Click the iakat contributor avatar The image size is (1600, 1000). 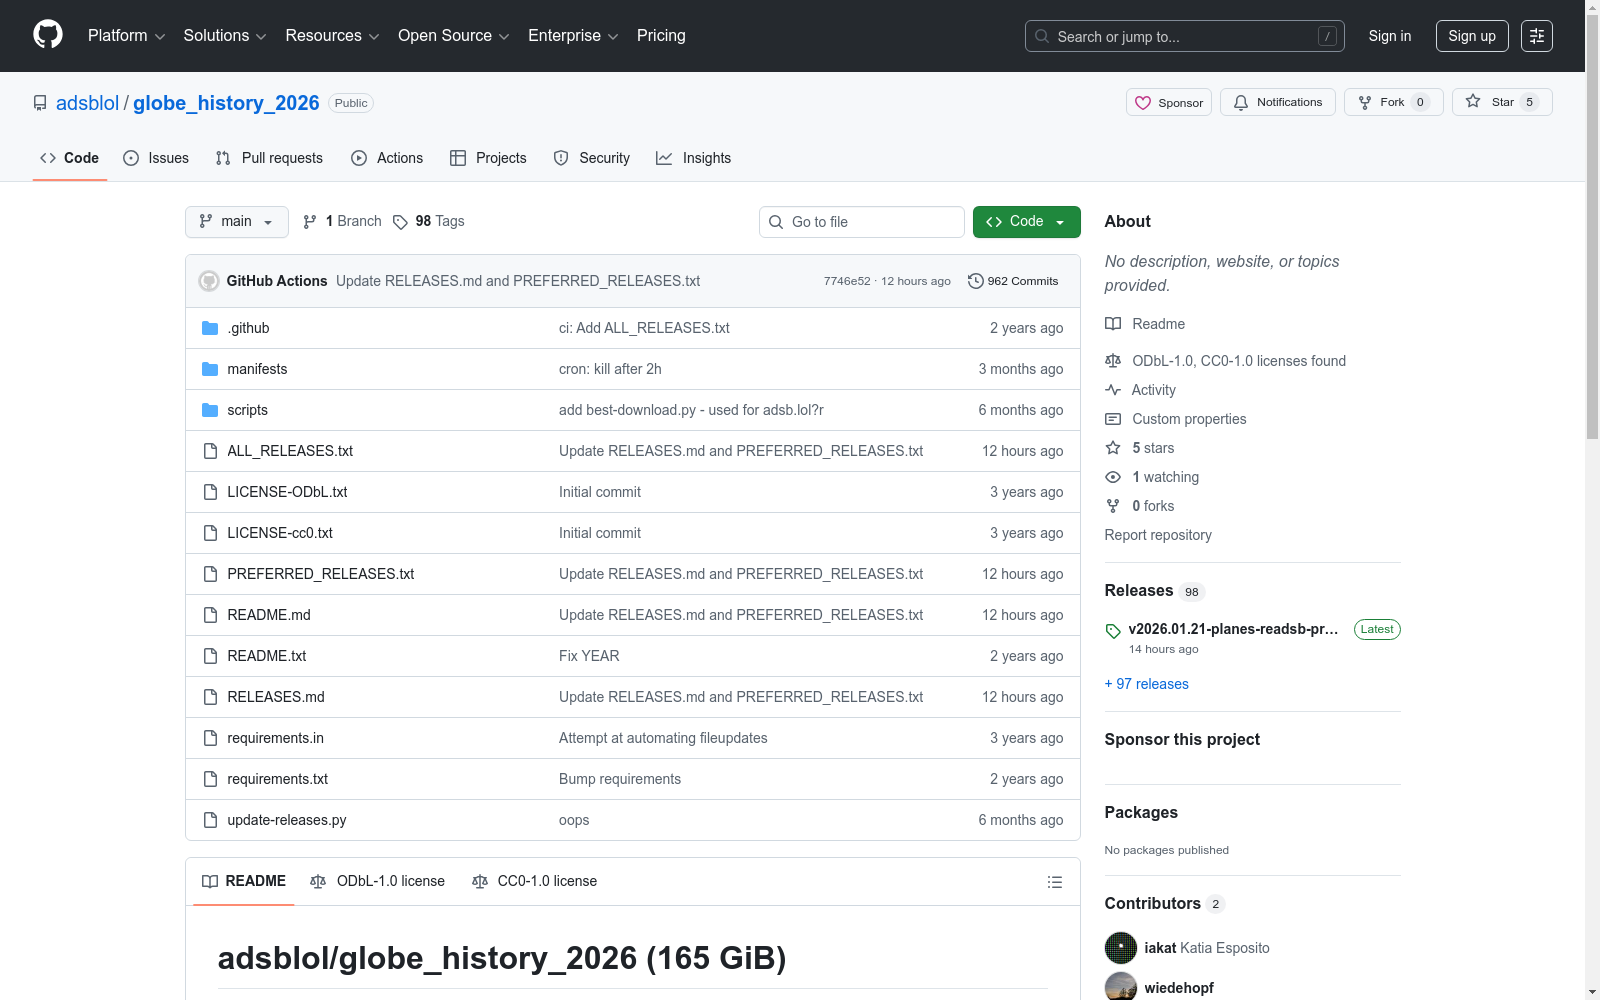(x=1121, y=948)
